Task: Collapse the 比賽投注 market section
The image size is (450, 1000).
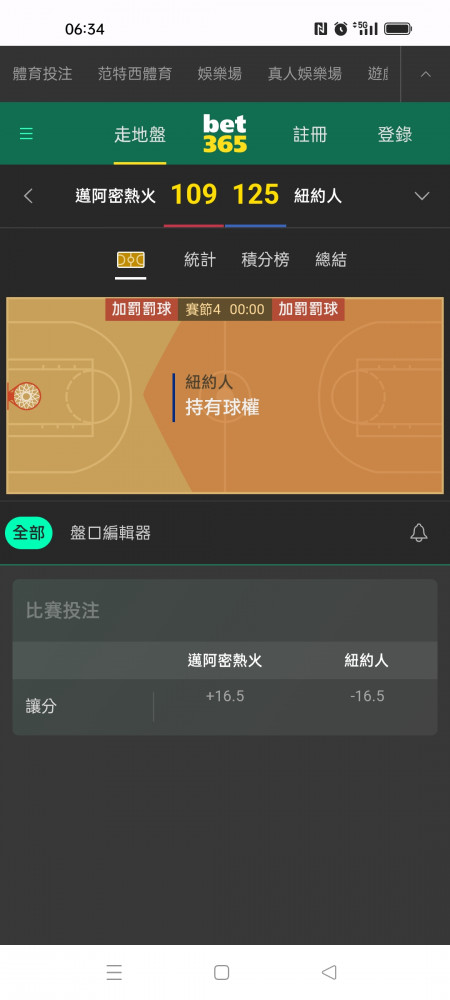Action: [x=225, y=610]
